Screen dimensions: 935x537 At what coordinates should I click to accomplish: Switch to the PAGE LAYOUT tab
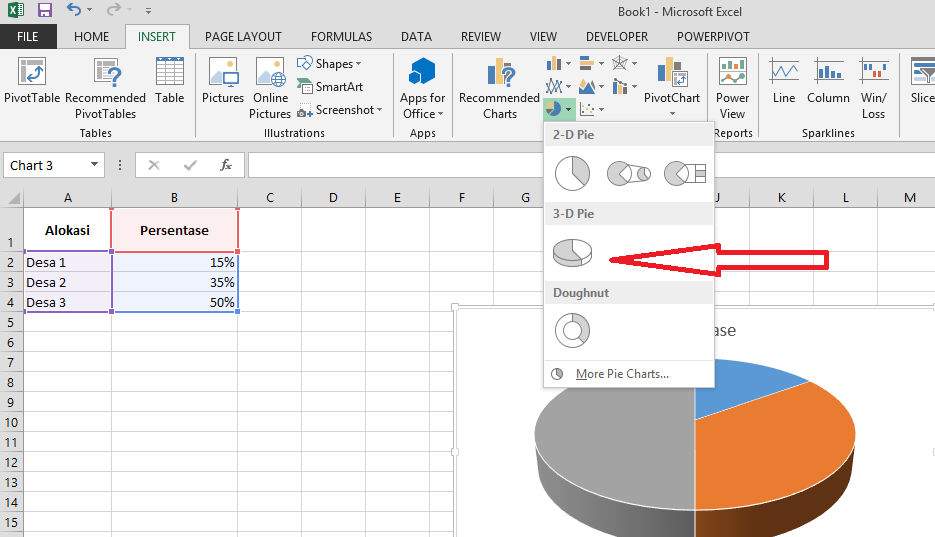click(243, 37)
